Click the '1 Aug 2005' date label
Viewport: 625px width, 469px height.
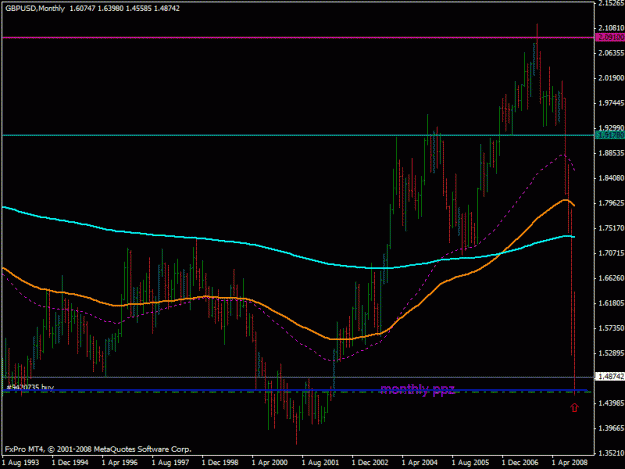[x=470, y=462]
